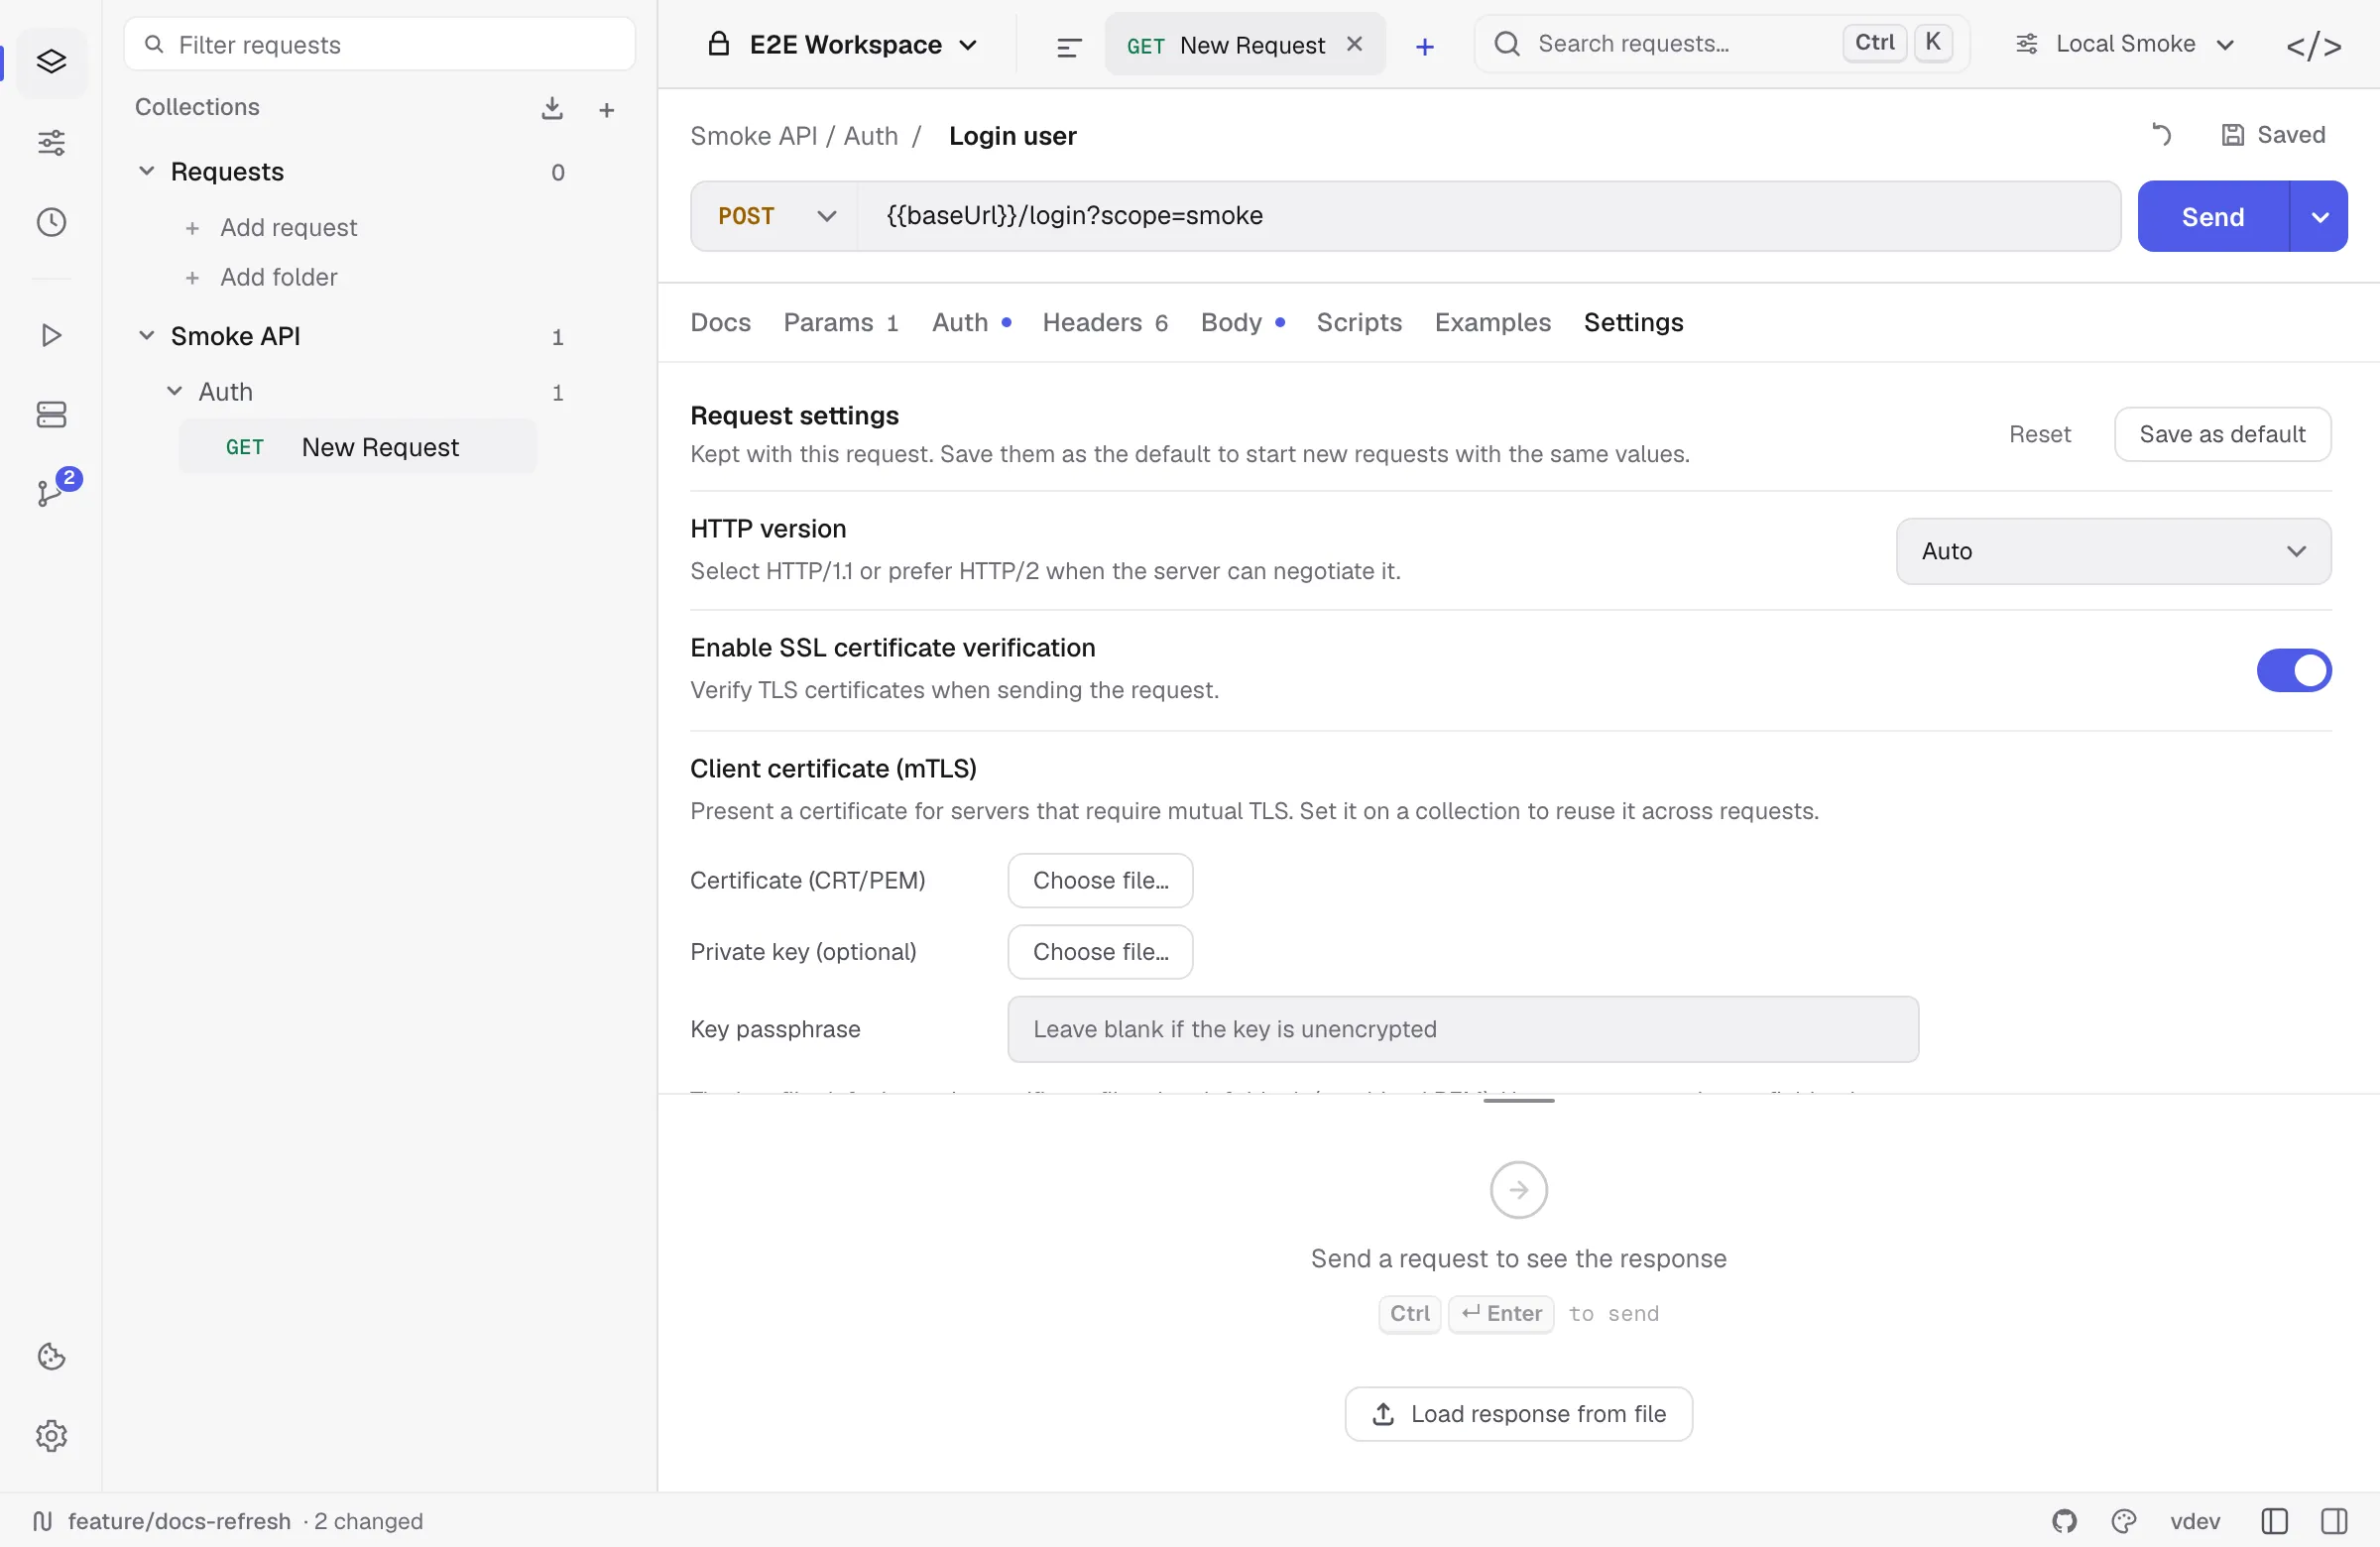Viewport: 2380px width, 1547px height.
Task: Click Load response from file button
Action: pyautogui.click(x=1518, y=1413)
